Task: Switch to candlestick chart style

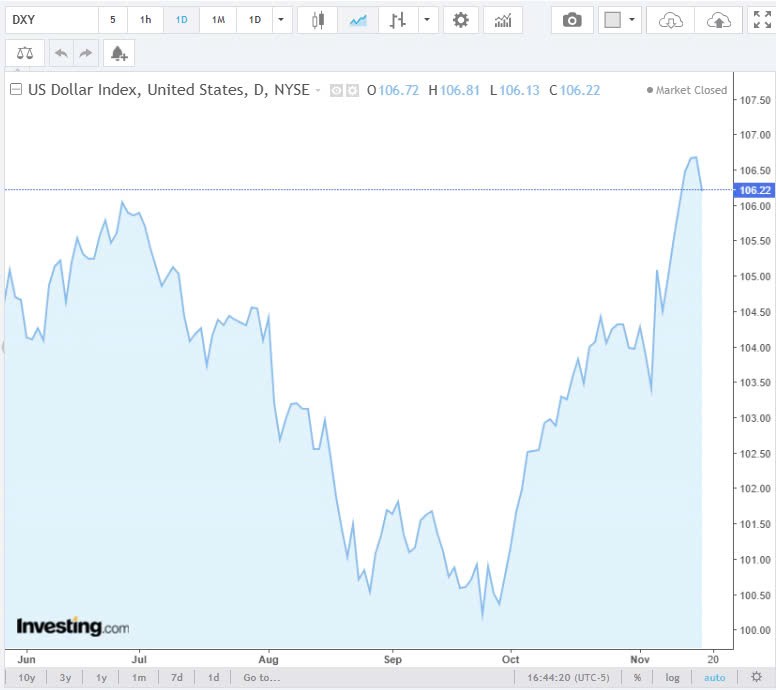Action: (x=318, y=20)
